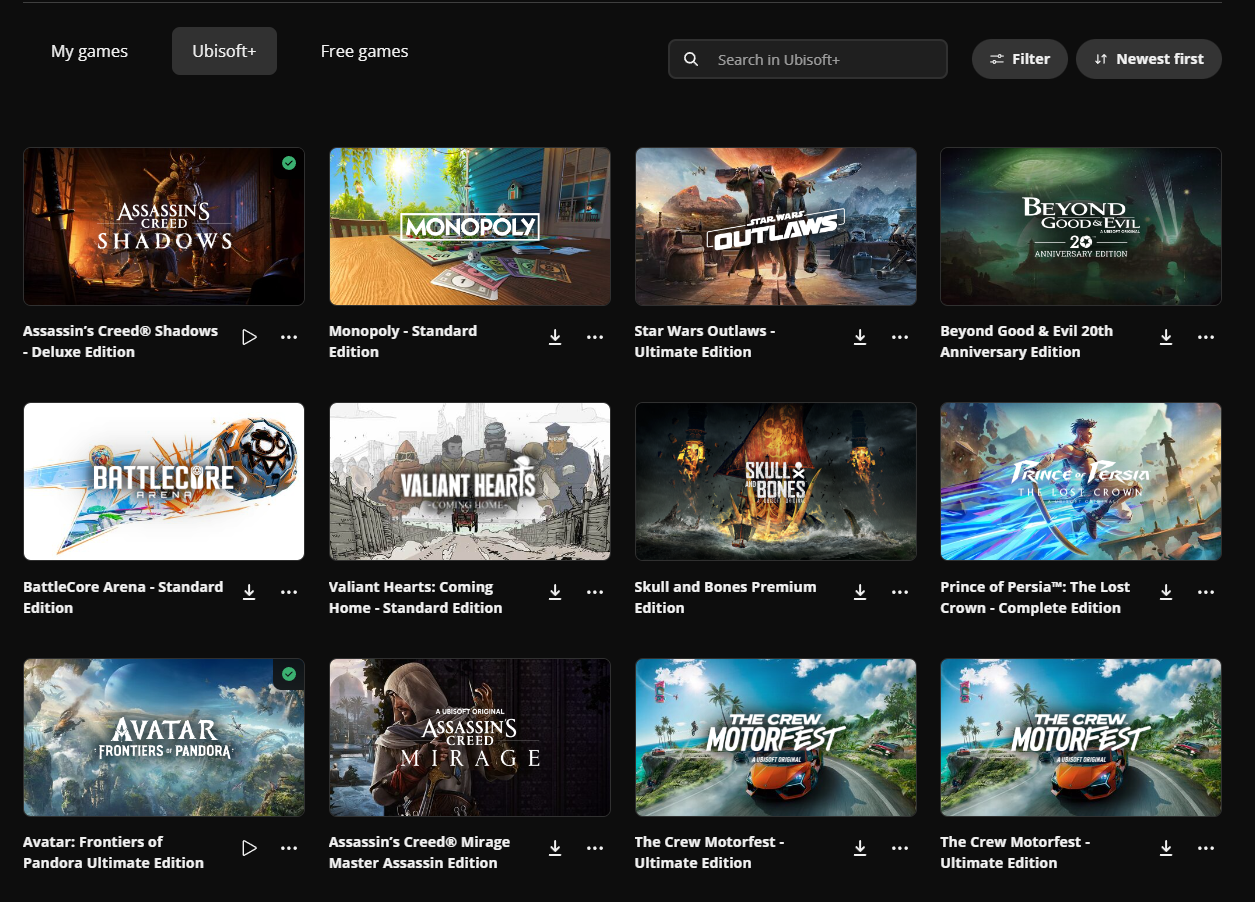Open more options for Valiant Hearts
This screenshot has width=1255, height=902.
(x=595, y=592)
